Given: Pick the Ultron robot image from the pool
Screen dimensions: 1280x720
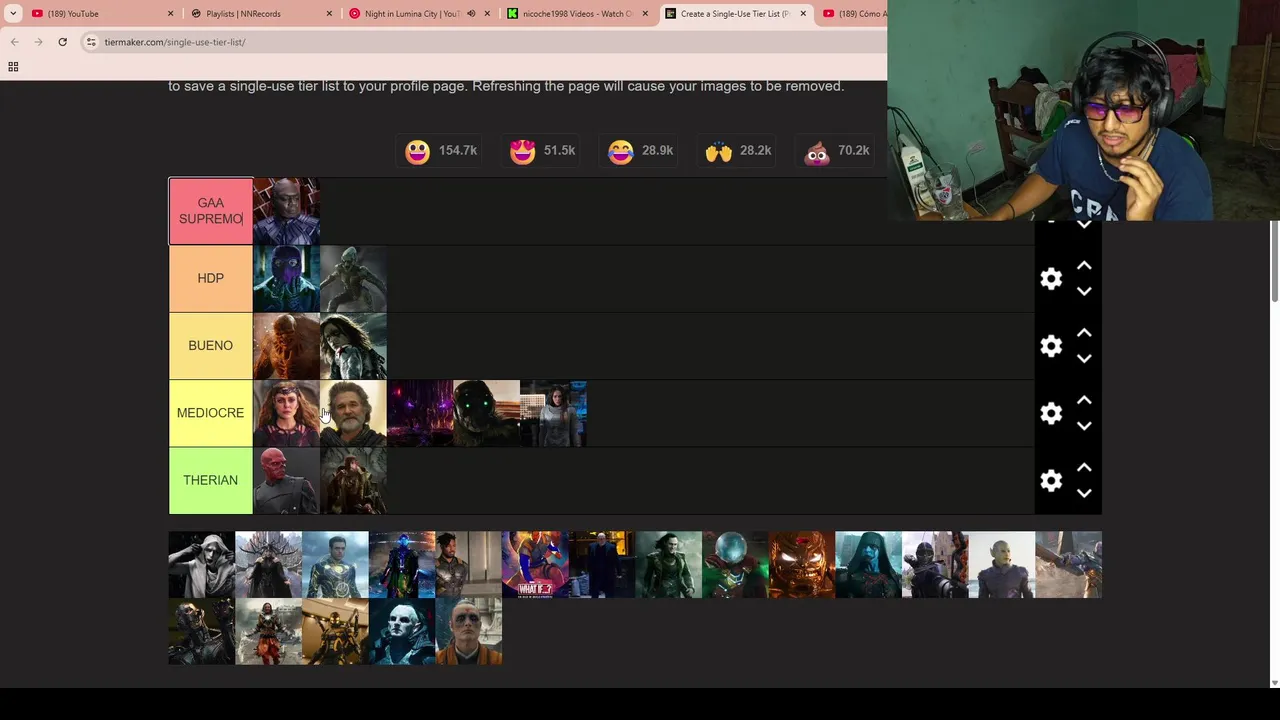Looking at the screenshot, I should click(x=201, y=632).
